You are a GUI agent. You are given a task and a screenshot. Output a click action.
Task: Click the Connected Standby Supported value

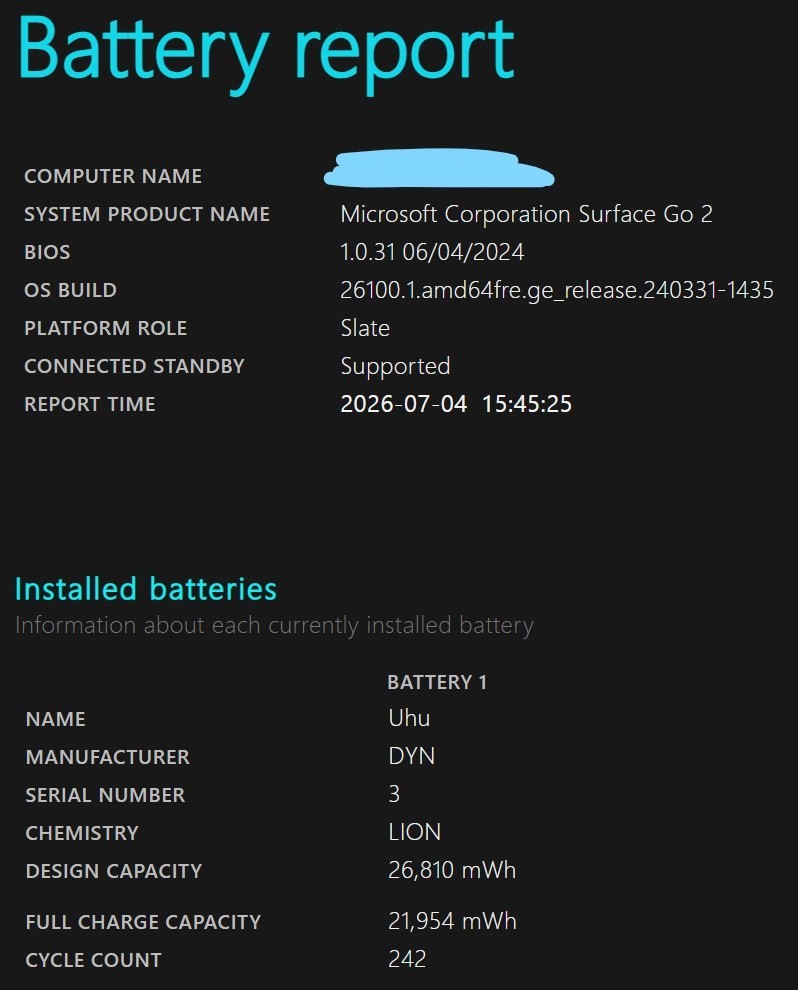(x=395, y=367)
